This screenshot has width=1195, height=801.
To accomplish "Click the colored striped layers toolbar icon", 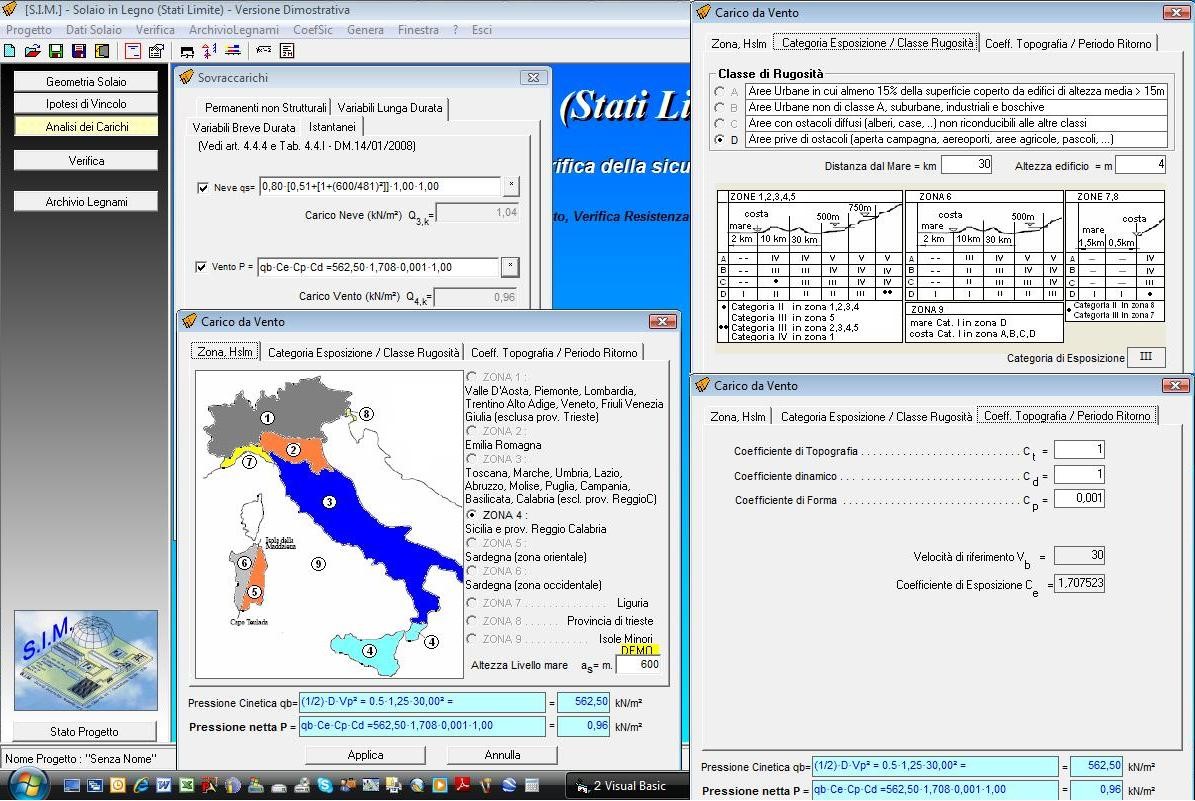I will click(233, 50).
